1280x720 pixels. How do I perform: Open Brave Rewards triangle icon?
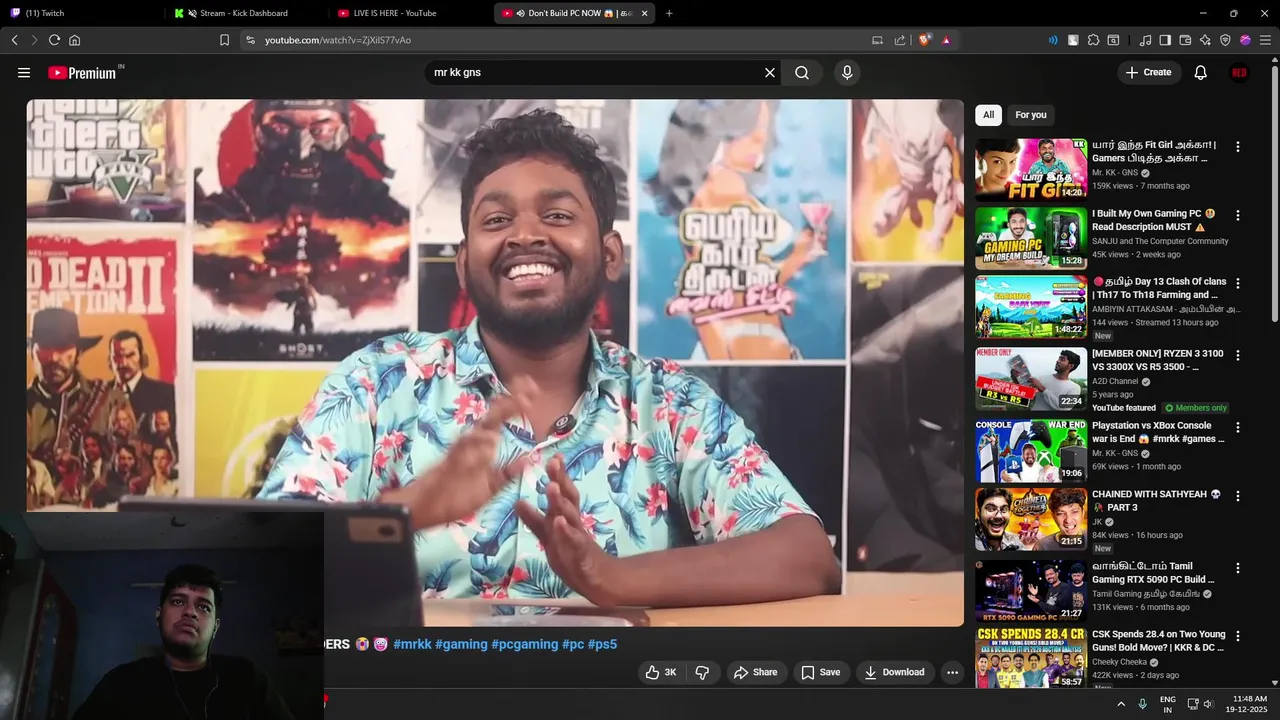[x=946, y=40]
